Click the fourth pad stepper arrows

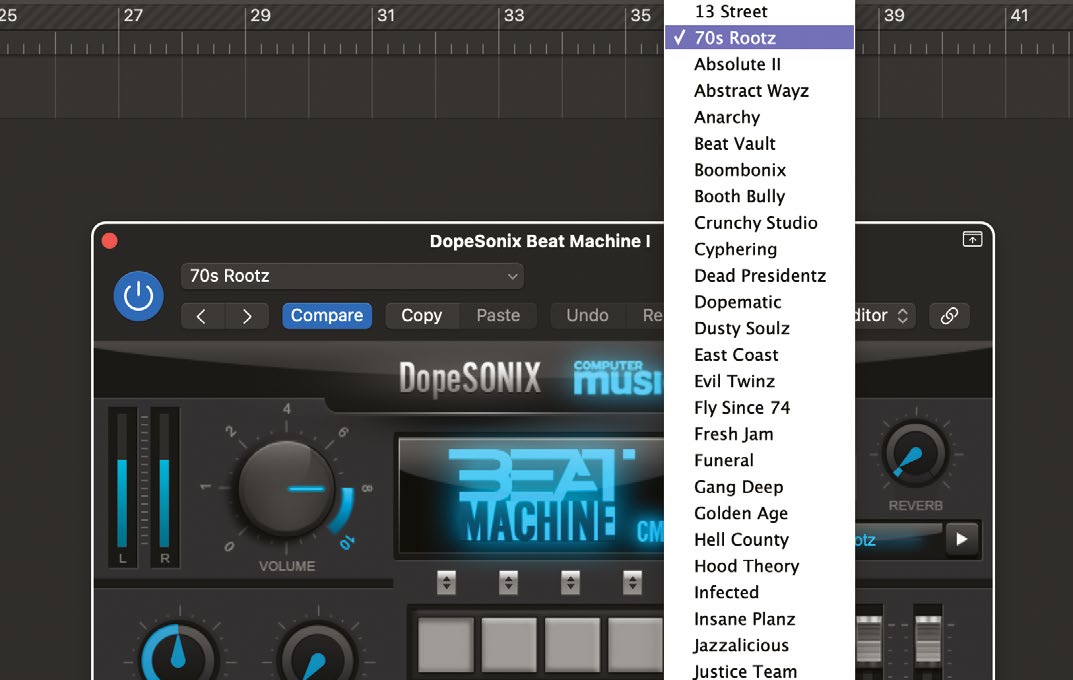(x=632, y=582)
